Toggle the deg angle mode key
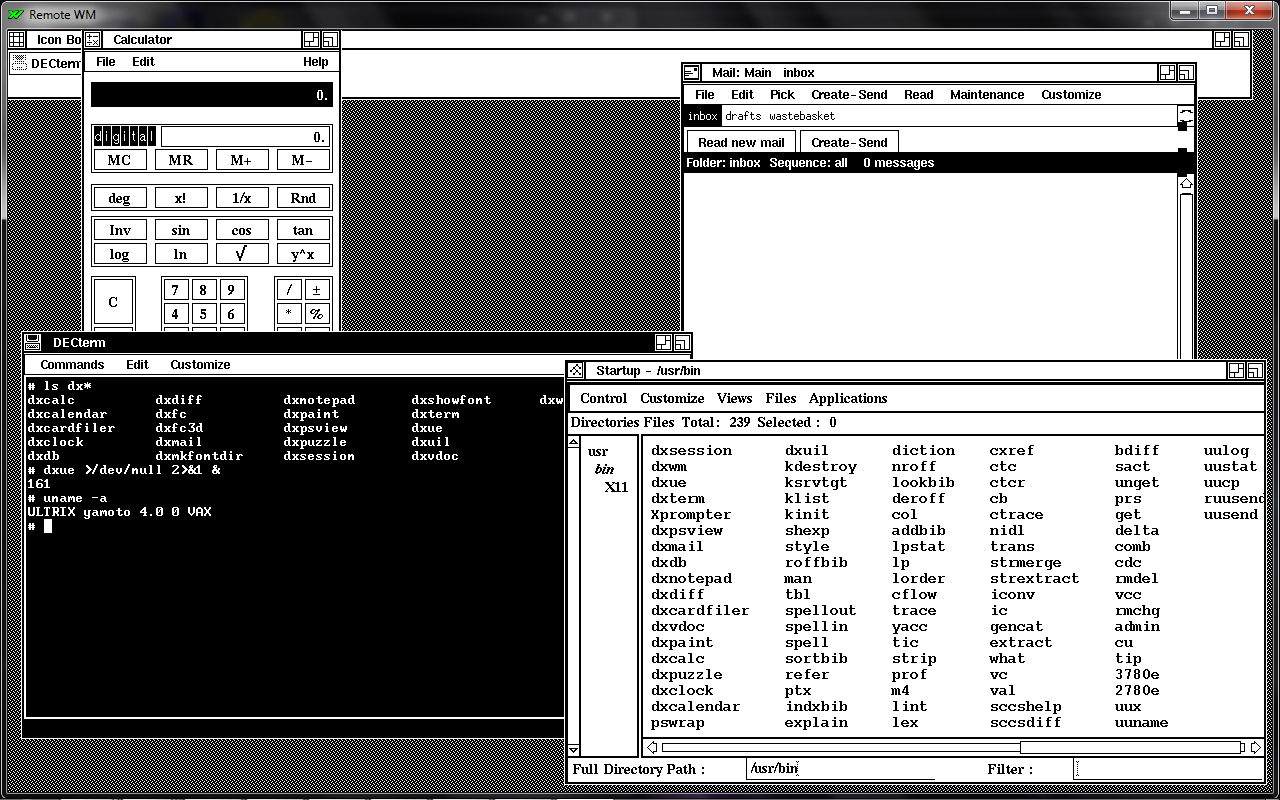This screenshot has height=800, width=1280. point(119,198)
